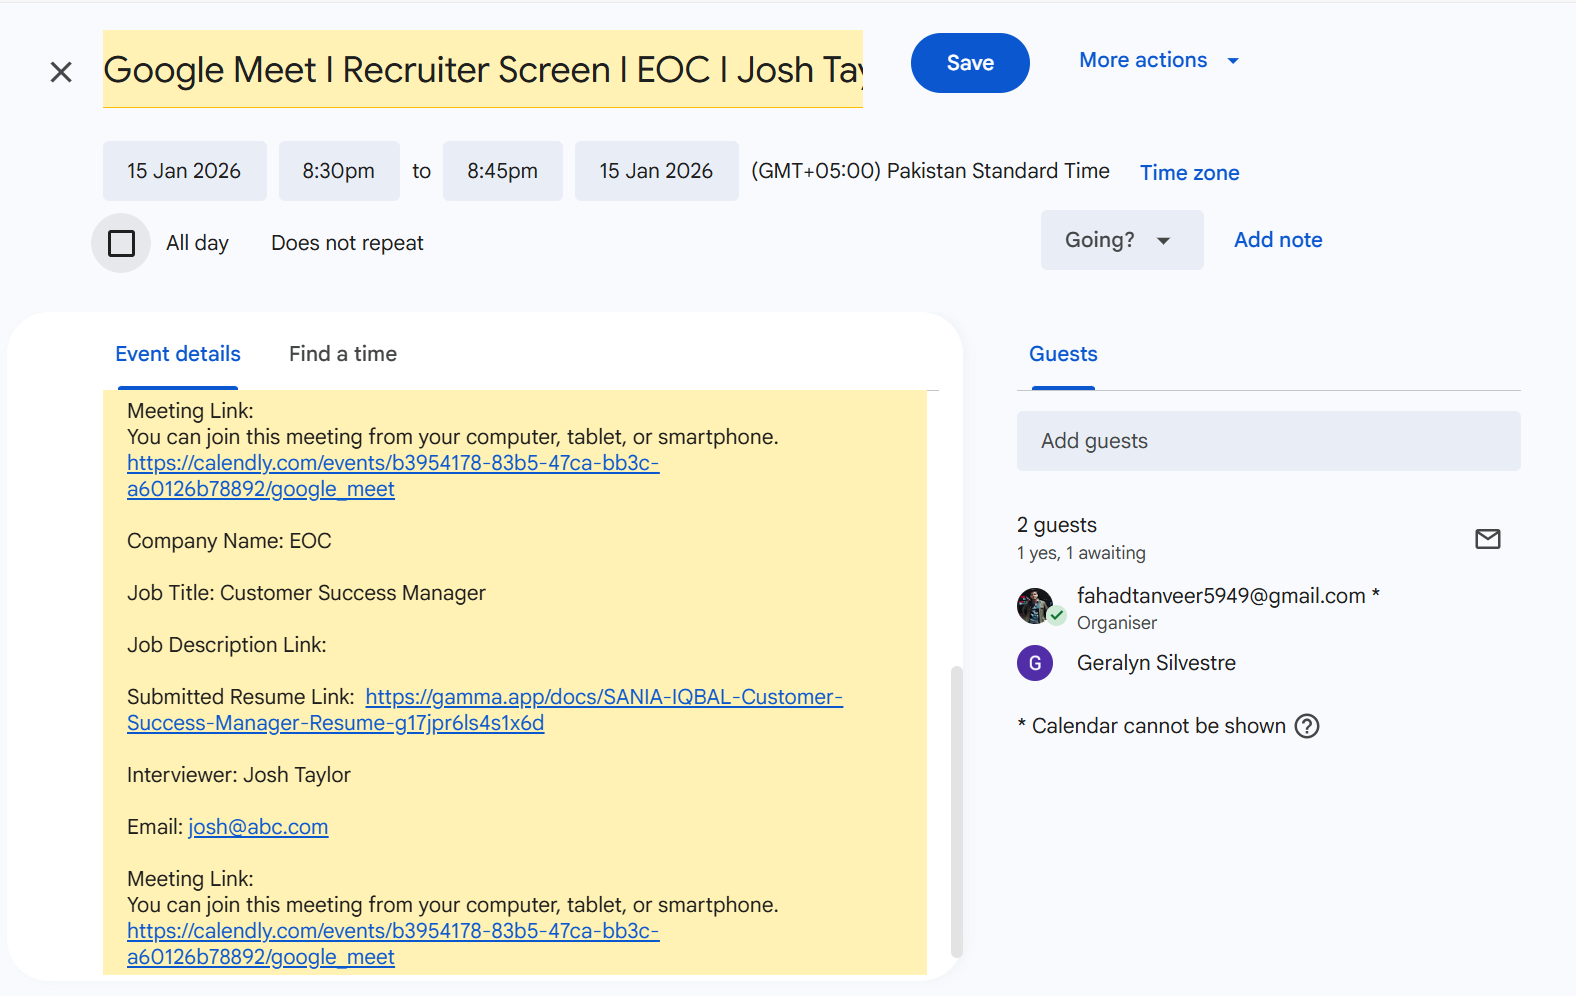Click the Job Description Link: line
The height and width of the screenshot is (996, 1576).
click(227, 645)
